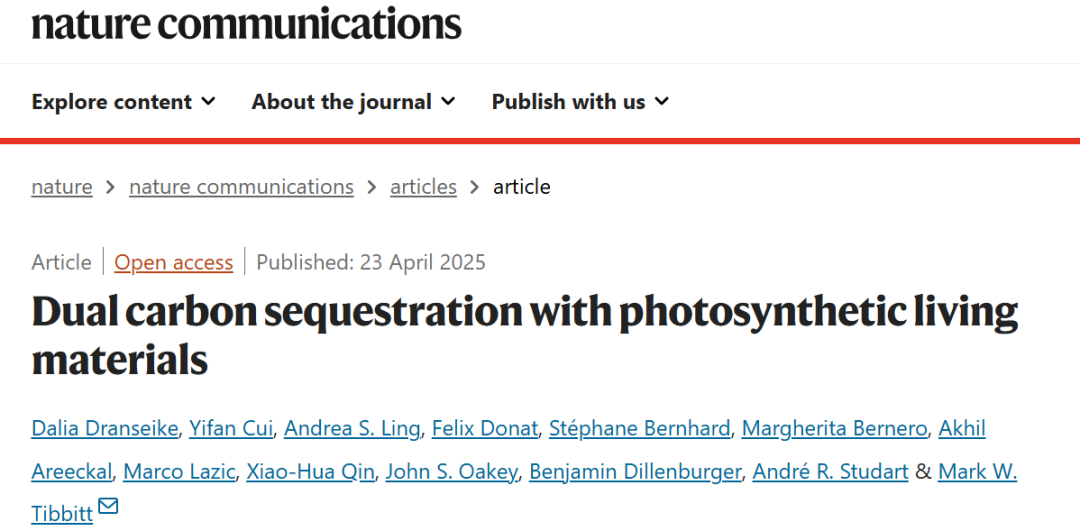Viewport: 1080px width, 531px height.
Task: Open Stéphane Bernhard author details
Action: (639, 429)
